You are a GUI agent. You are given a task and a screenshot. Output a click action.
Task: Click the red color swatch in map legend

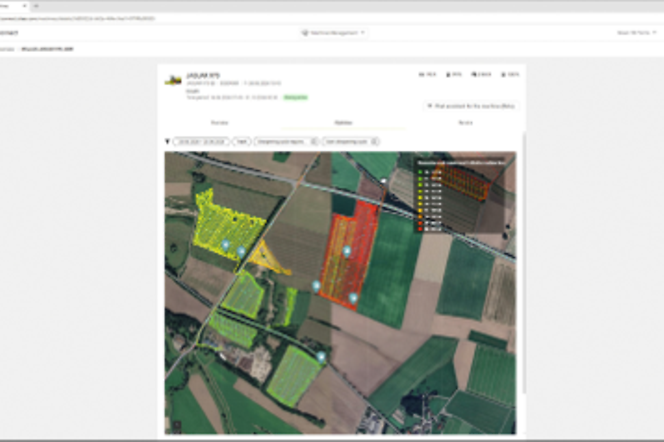click(420, 229)
